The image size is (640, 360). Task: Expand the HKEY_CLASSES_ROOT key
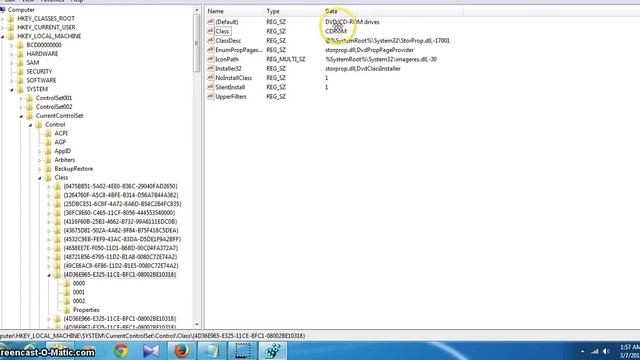click(3, 19)
